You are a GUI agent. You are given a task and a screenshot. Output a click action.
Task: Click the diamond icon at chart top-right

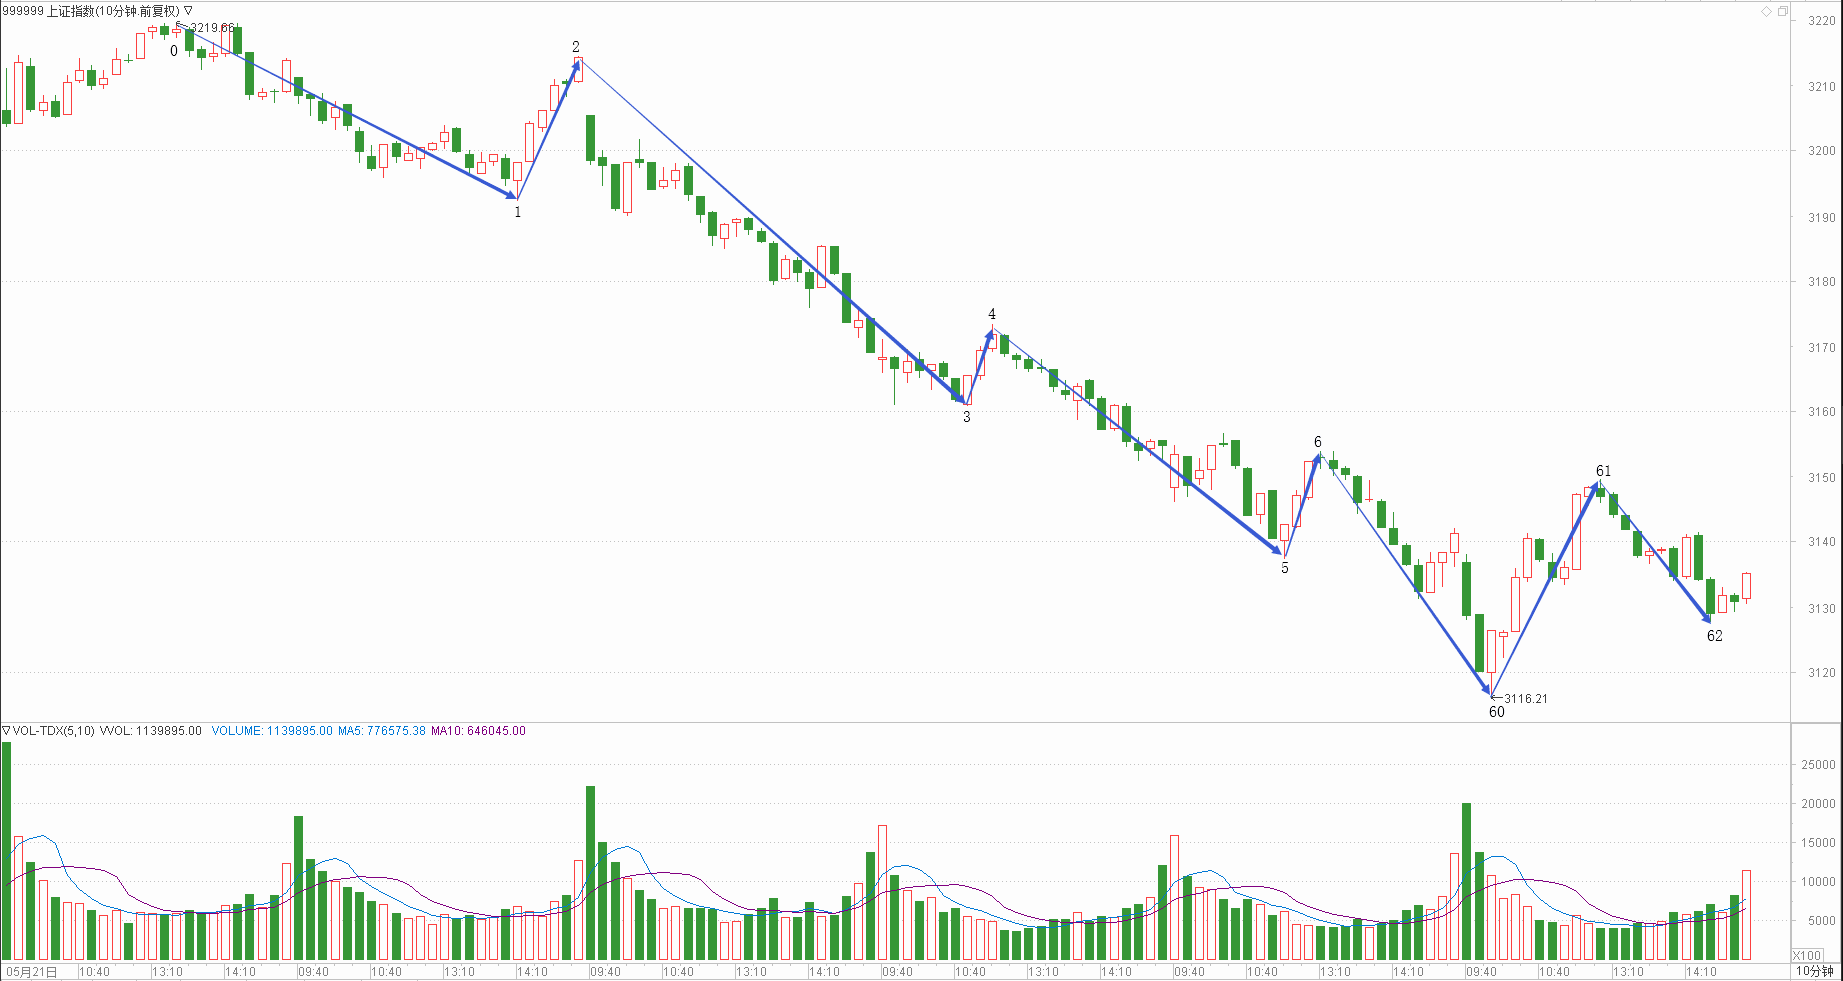1766,11
